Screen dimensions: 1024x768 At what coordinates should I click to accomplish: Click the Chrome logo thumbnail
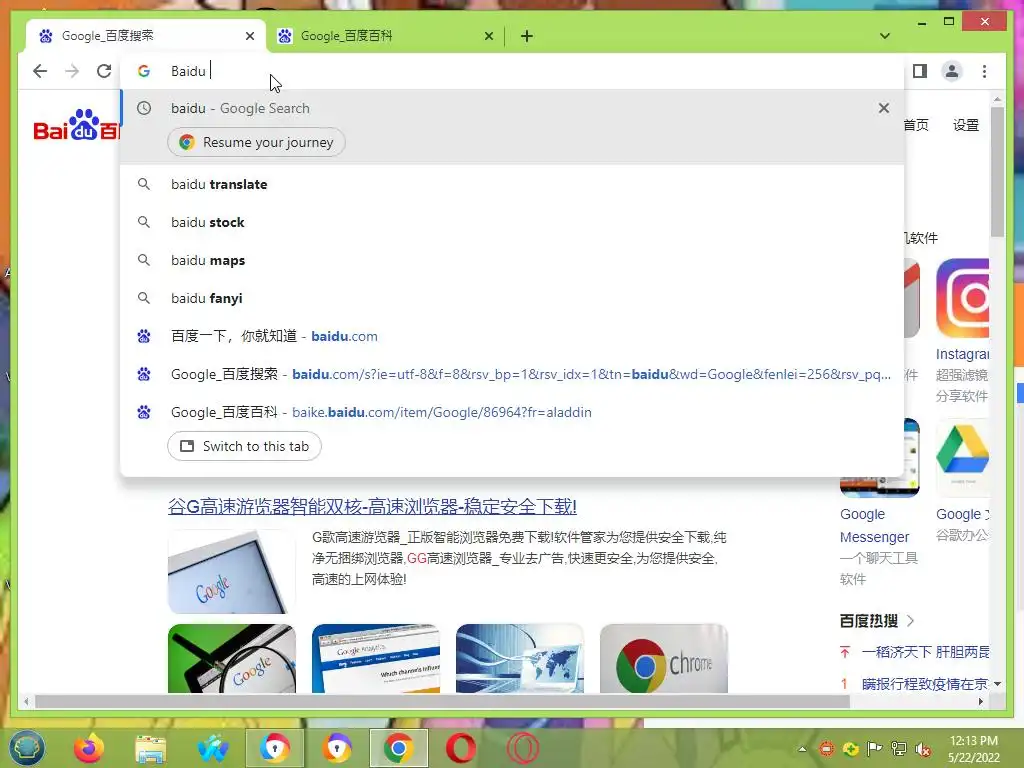664,658
